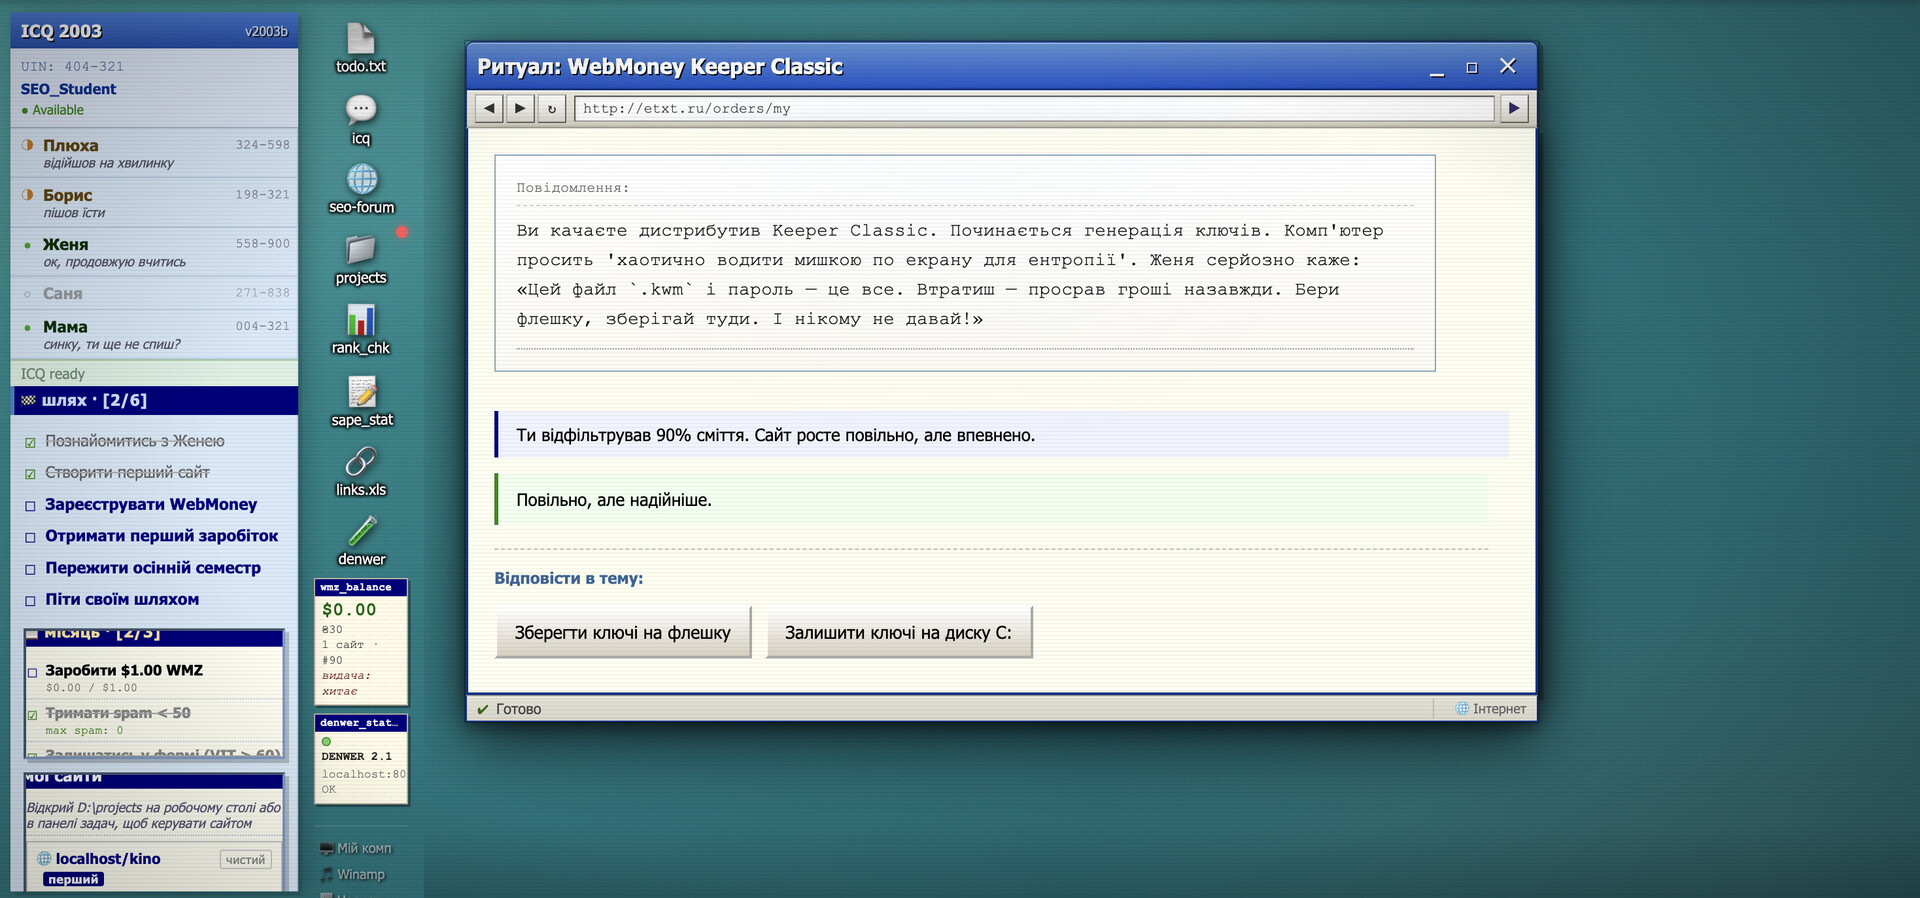Click the green DENWER status indicator dot
Viewport: 1920px width, 898px height.
326,742
